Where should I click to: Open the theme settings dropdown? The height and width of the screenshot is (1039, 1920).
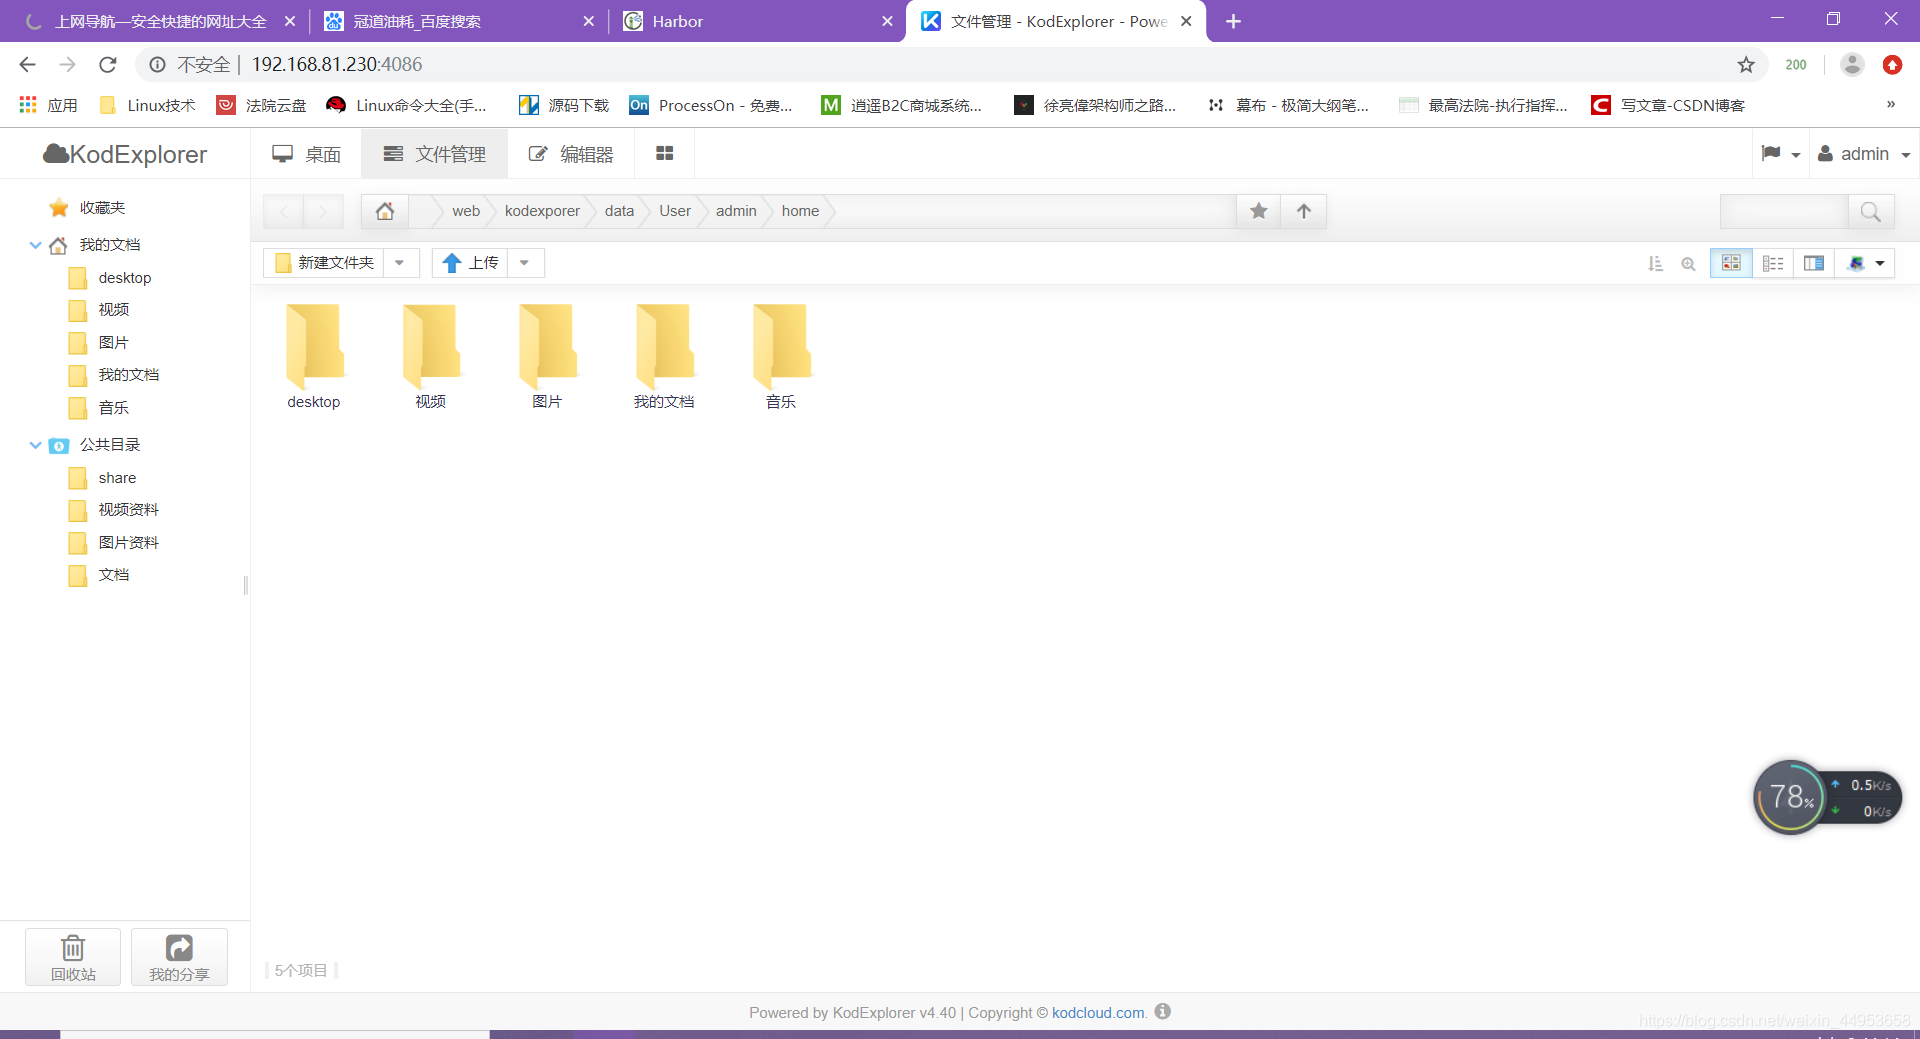tap(1866, 263)
